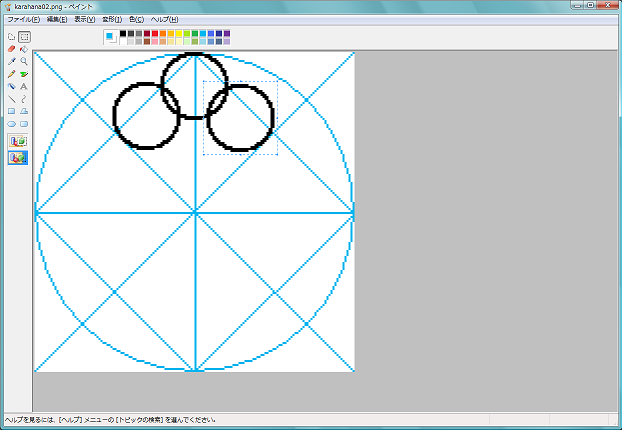
Task: Open the 変形(I) menu
Action: click(112, 19)
